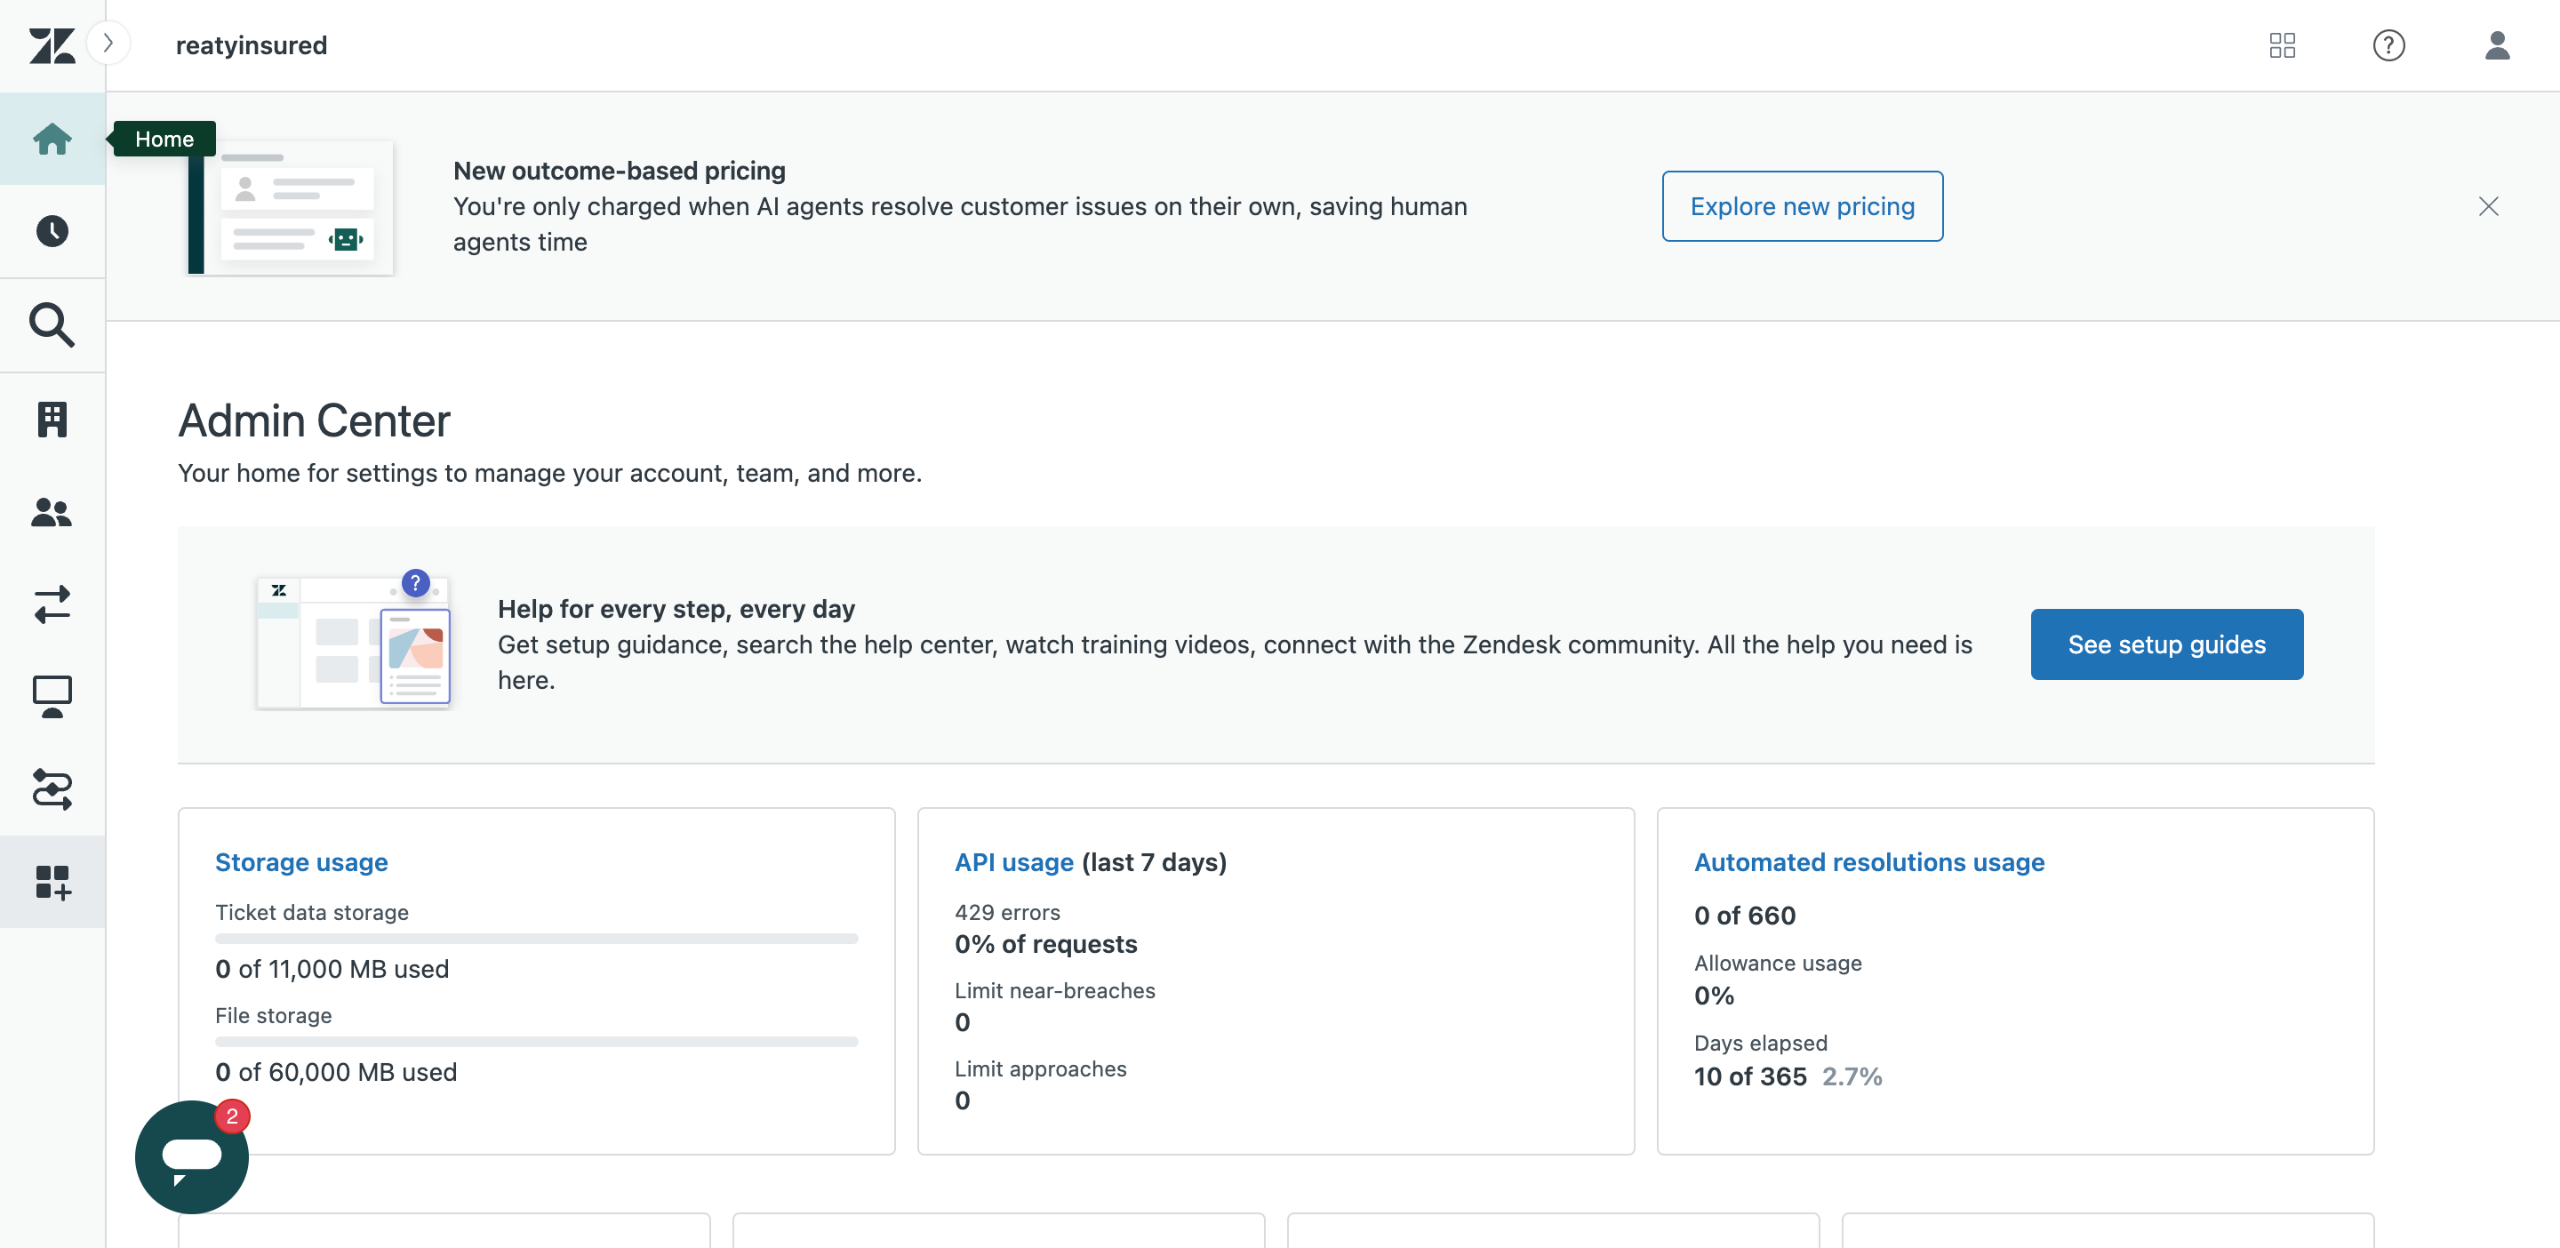Screen dimensions: 2560x1248
Task: Open the Storage usage link
Action: (301, 862)
